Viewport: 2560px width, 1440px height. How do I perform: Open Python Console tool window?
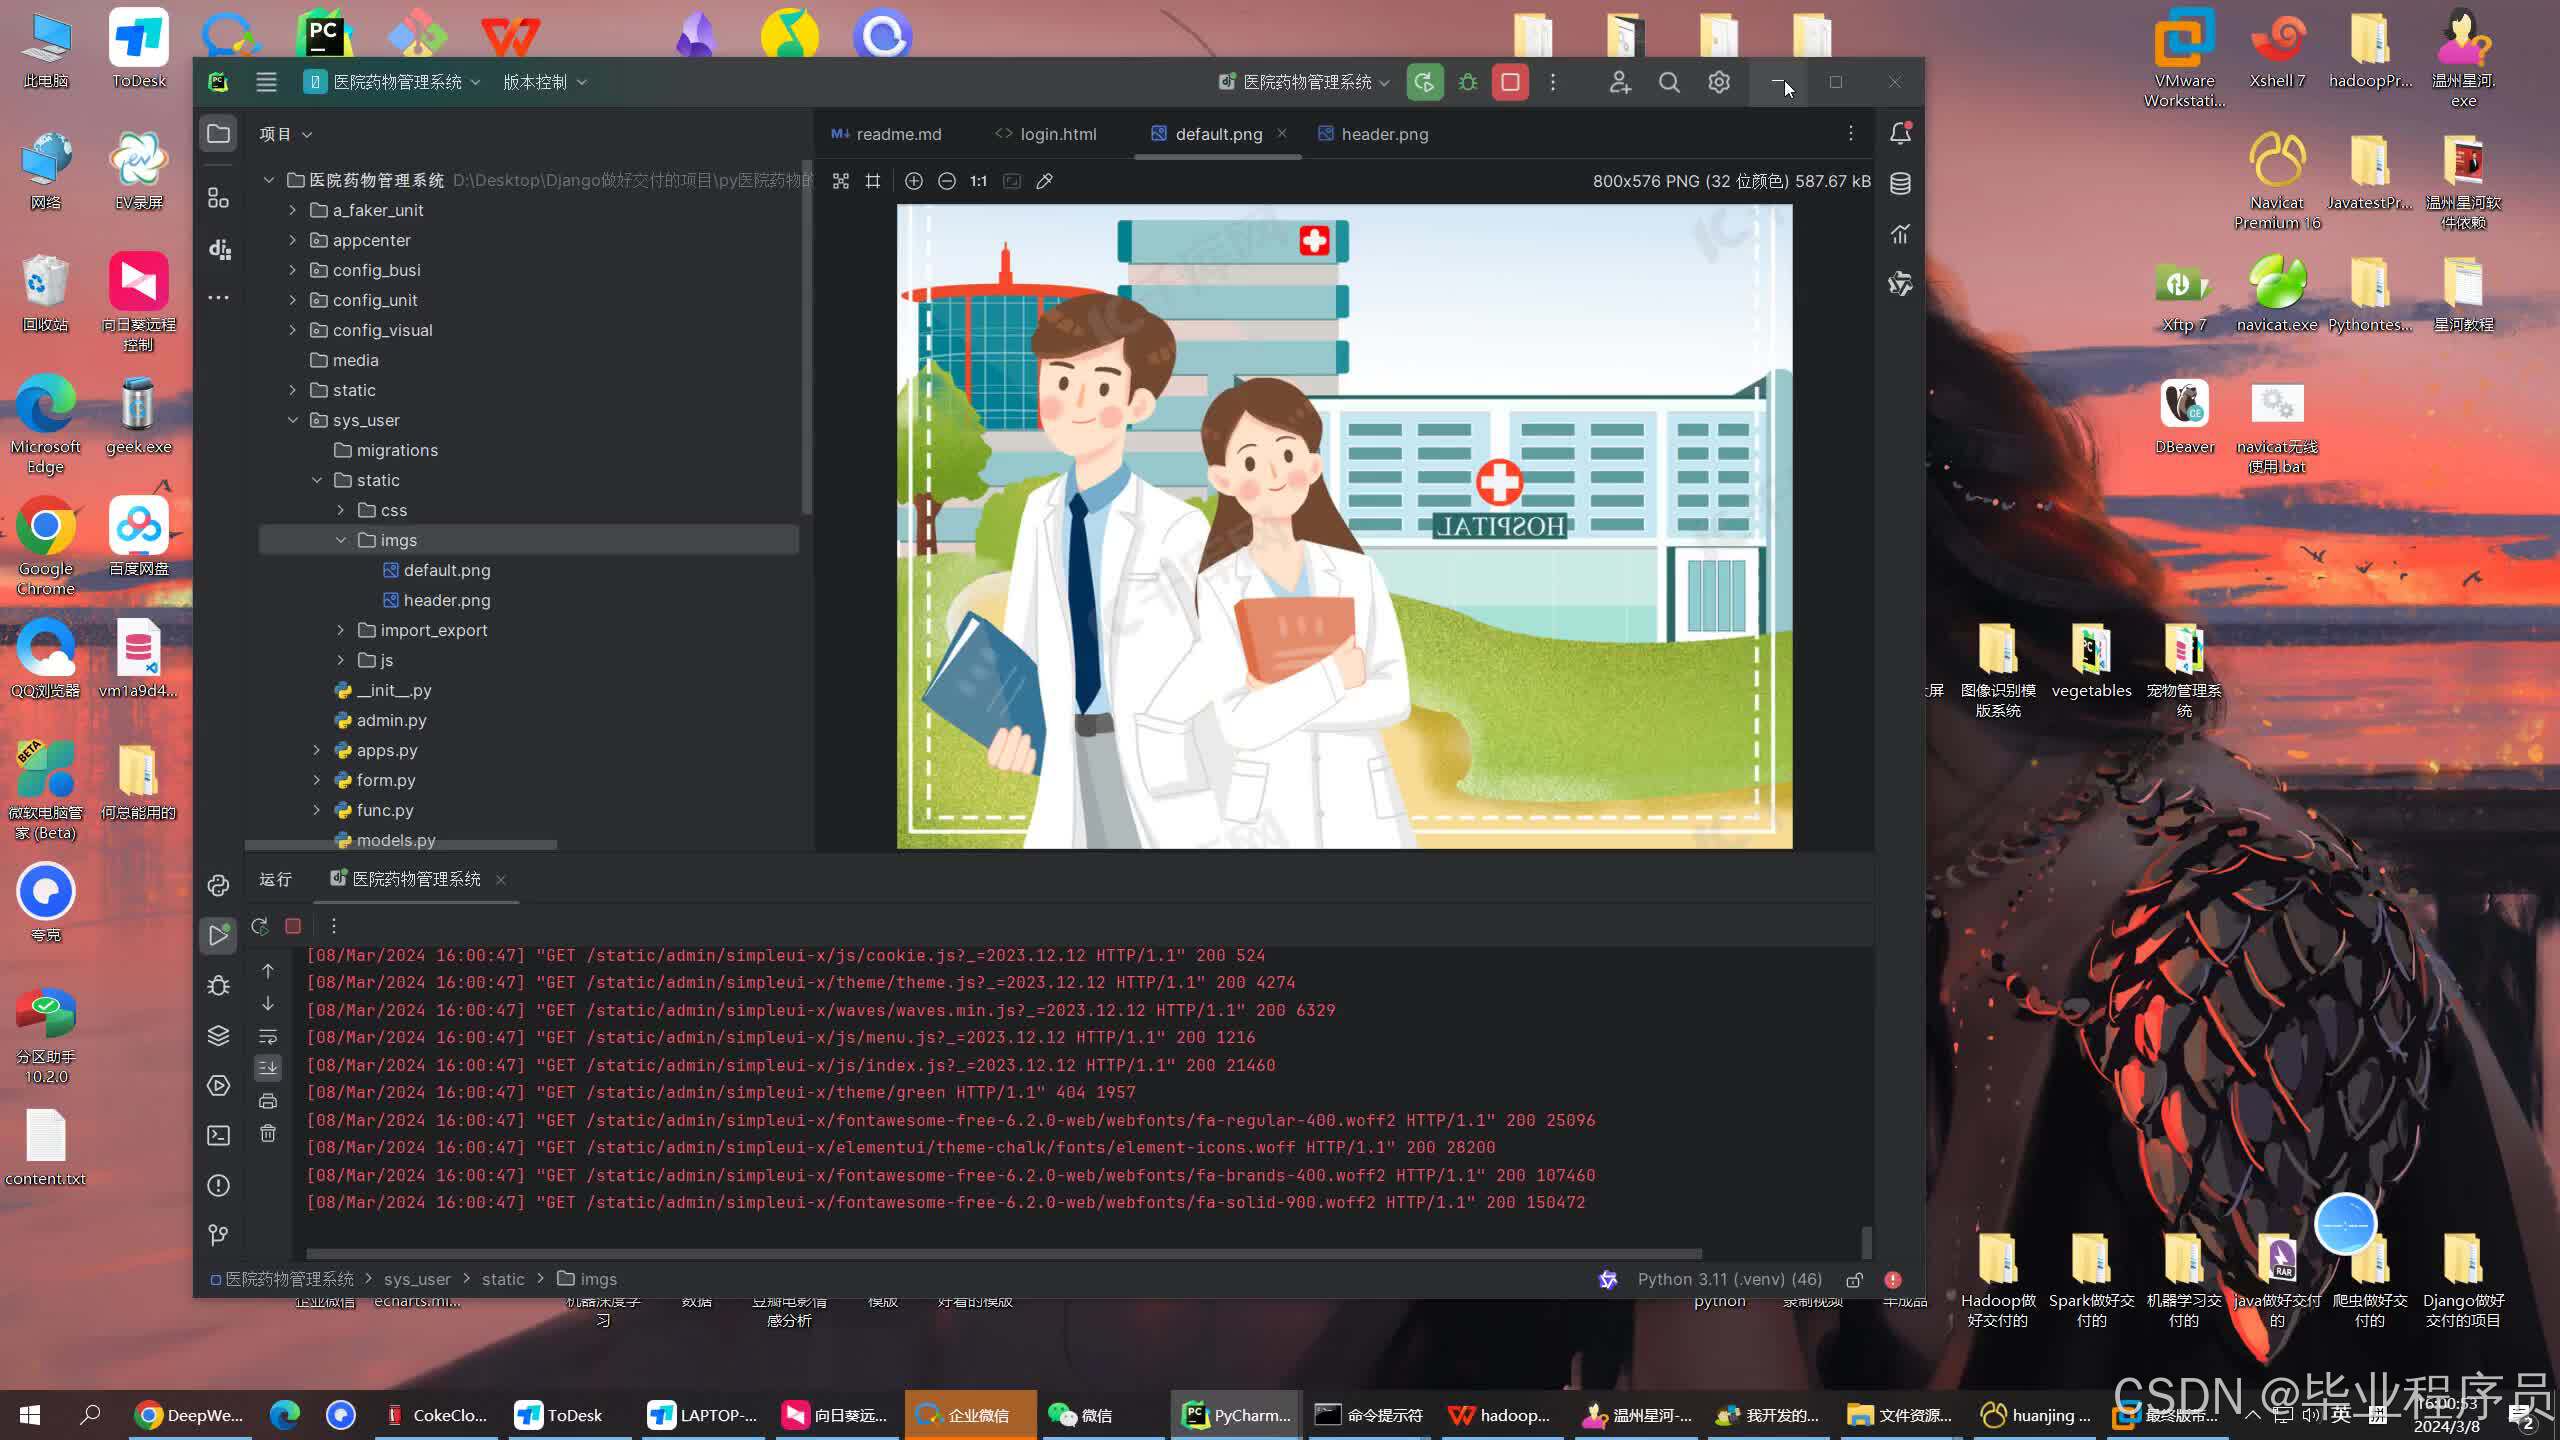pos(218,885)
